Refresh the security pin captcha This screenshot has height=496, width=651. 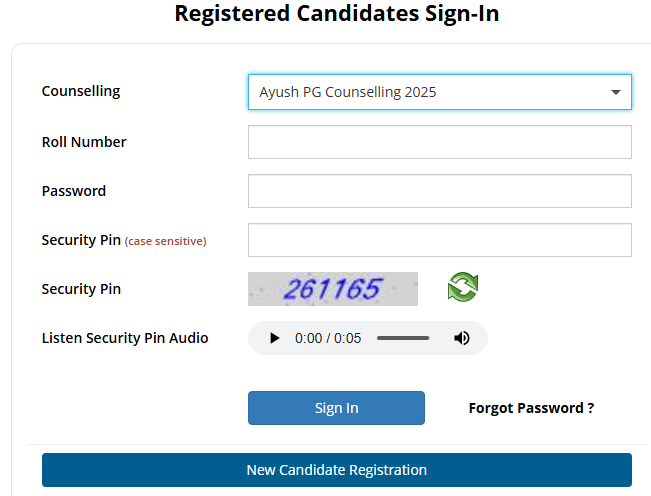pyautogui.click(x=463, y=288)
